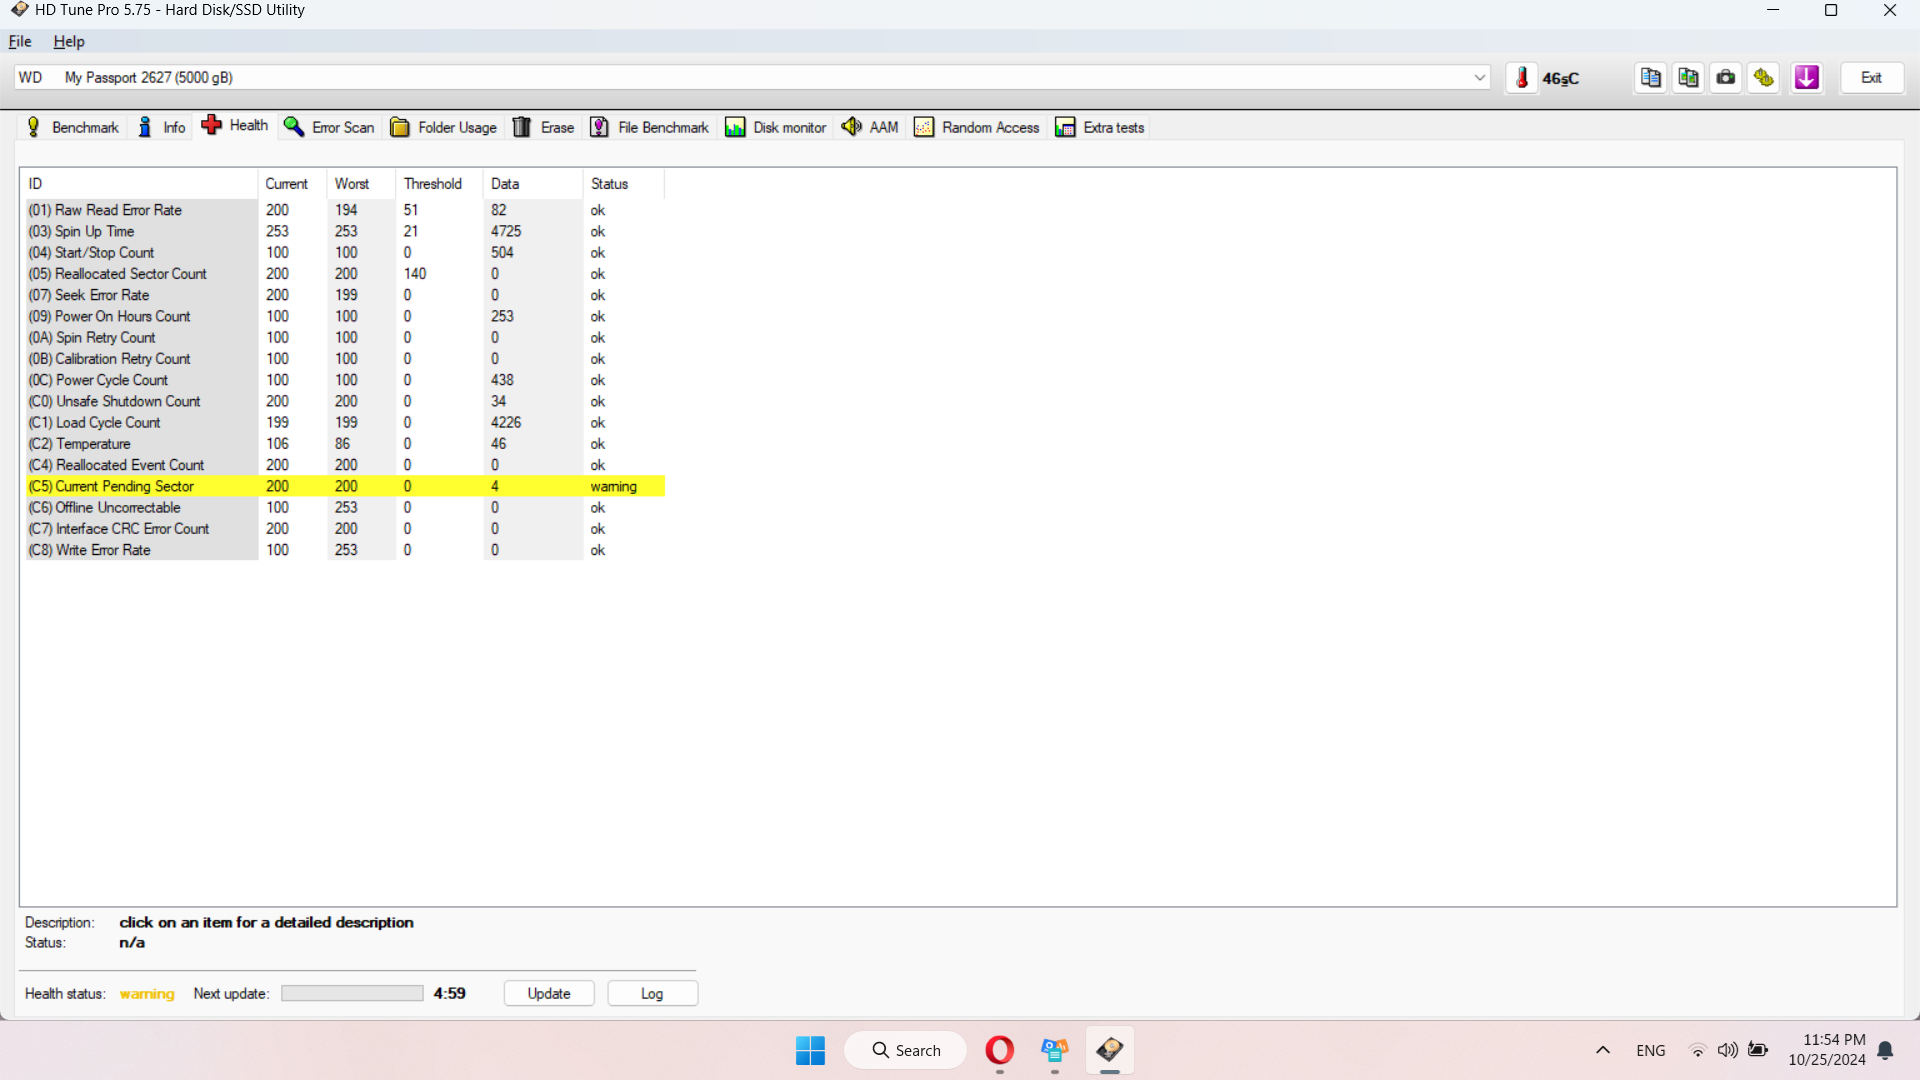Switch to the Info tab

(162, 127)
